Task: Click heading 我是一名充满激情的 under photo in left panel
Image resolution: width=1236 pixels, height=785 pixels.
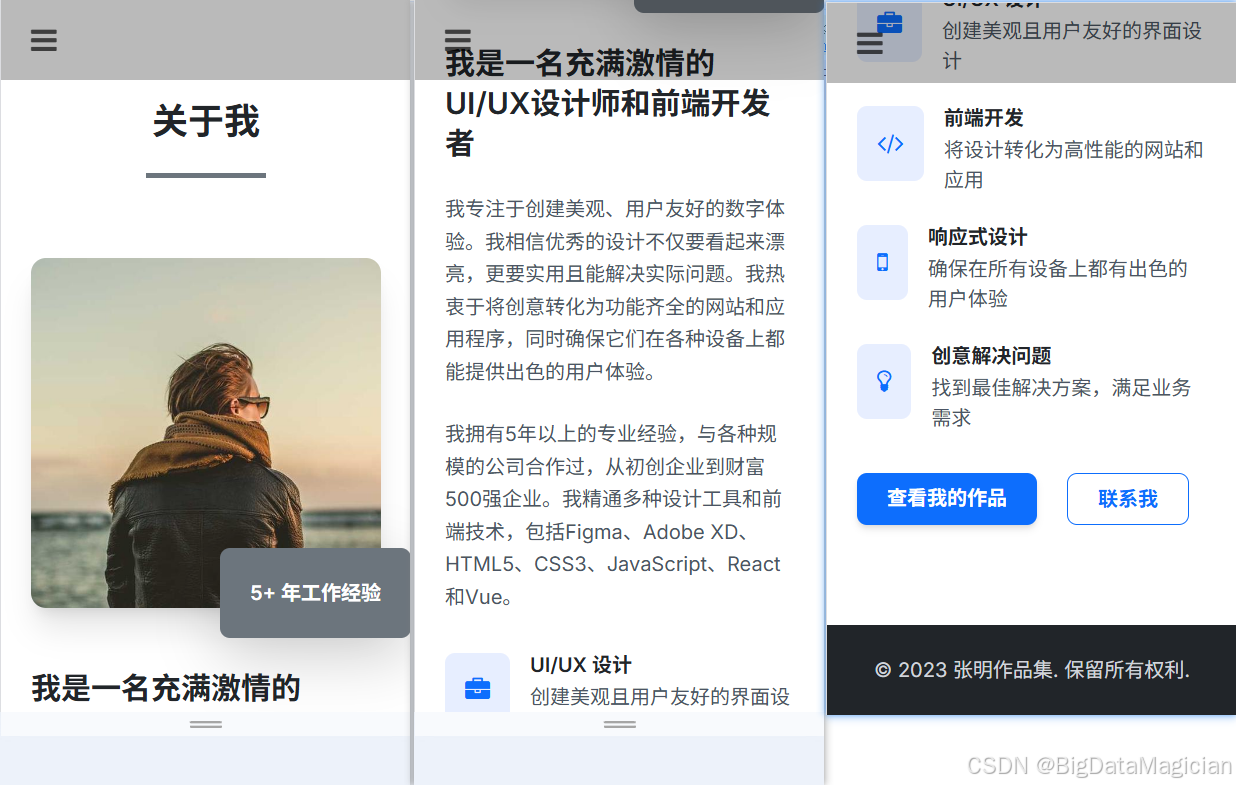Action: pos(166,688)
